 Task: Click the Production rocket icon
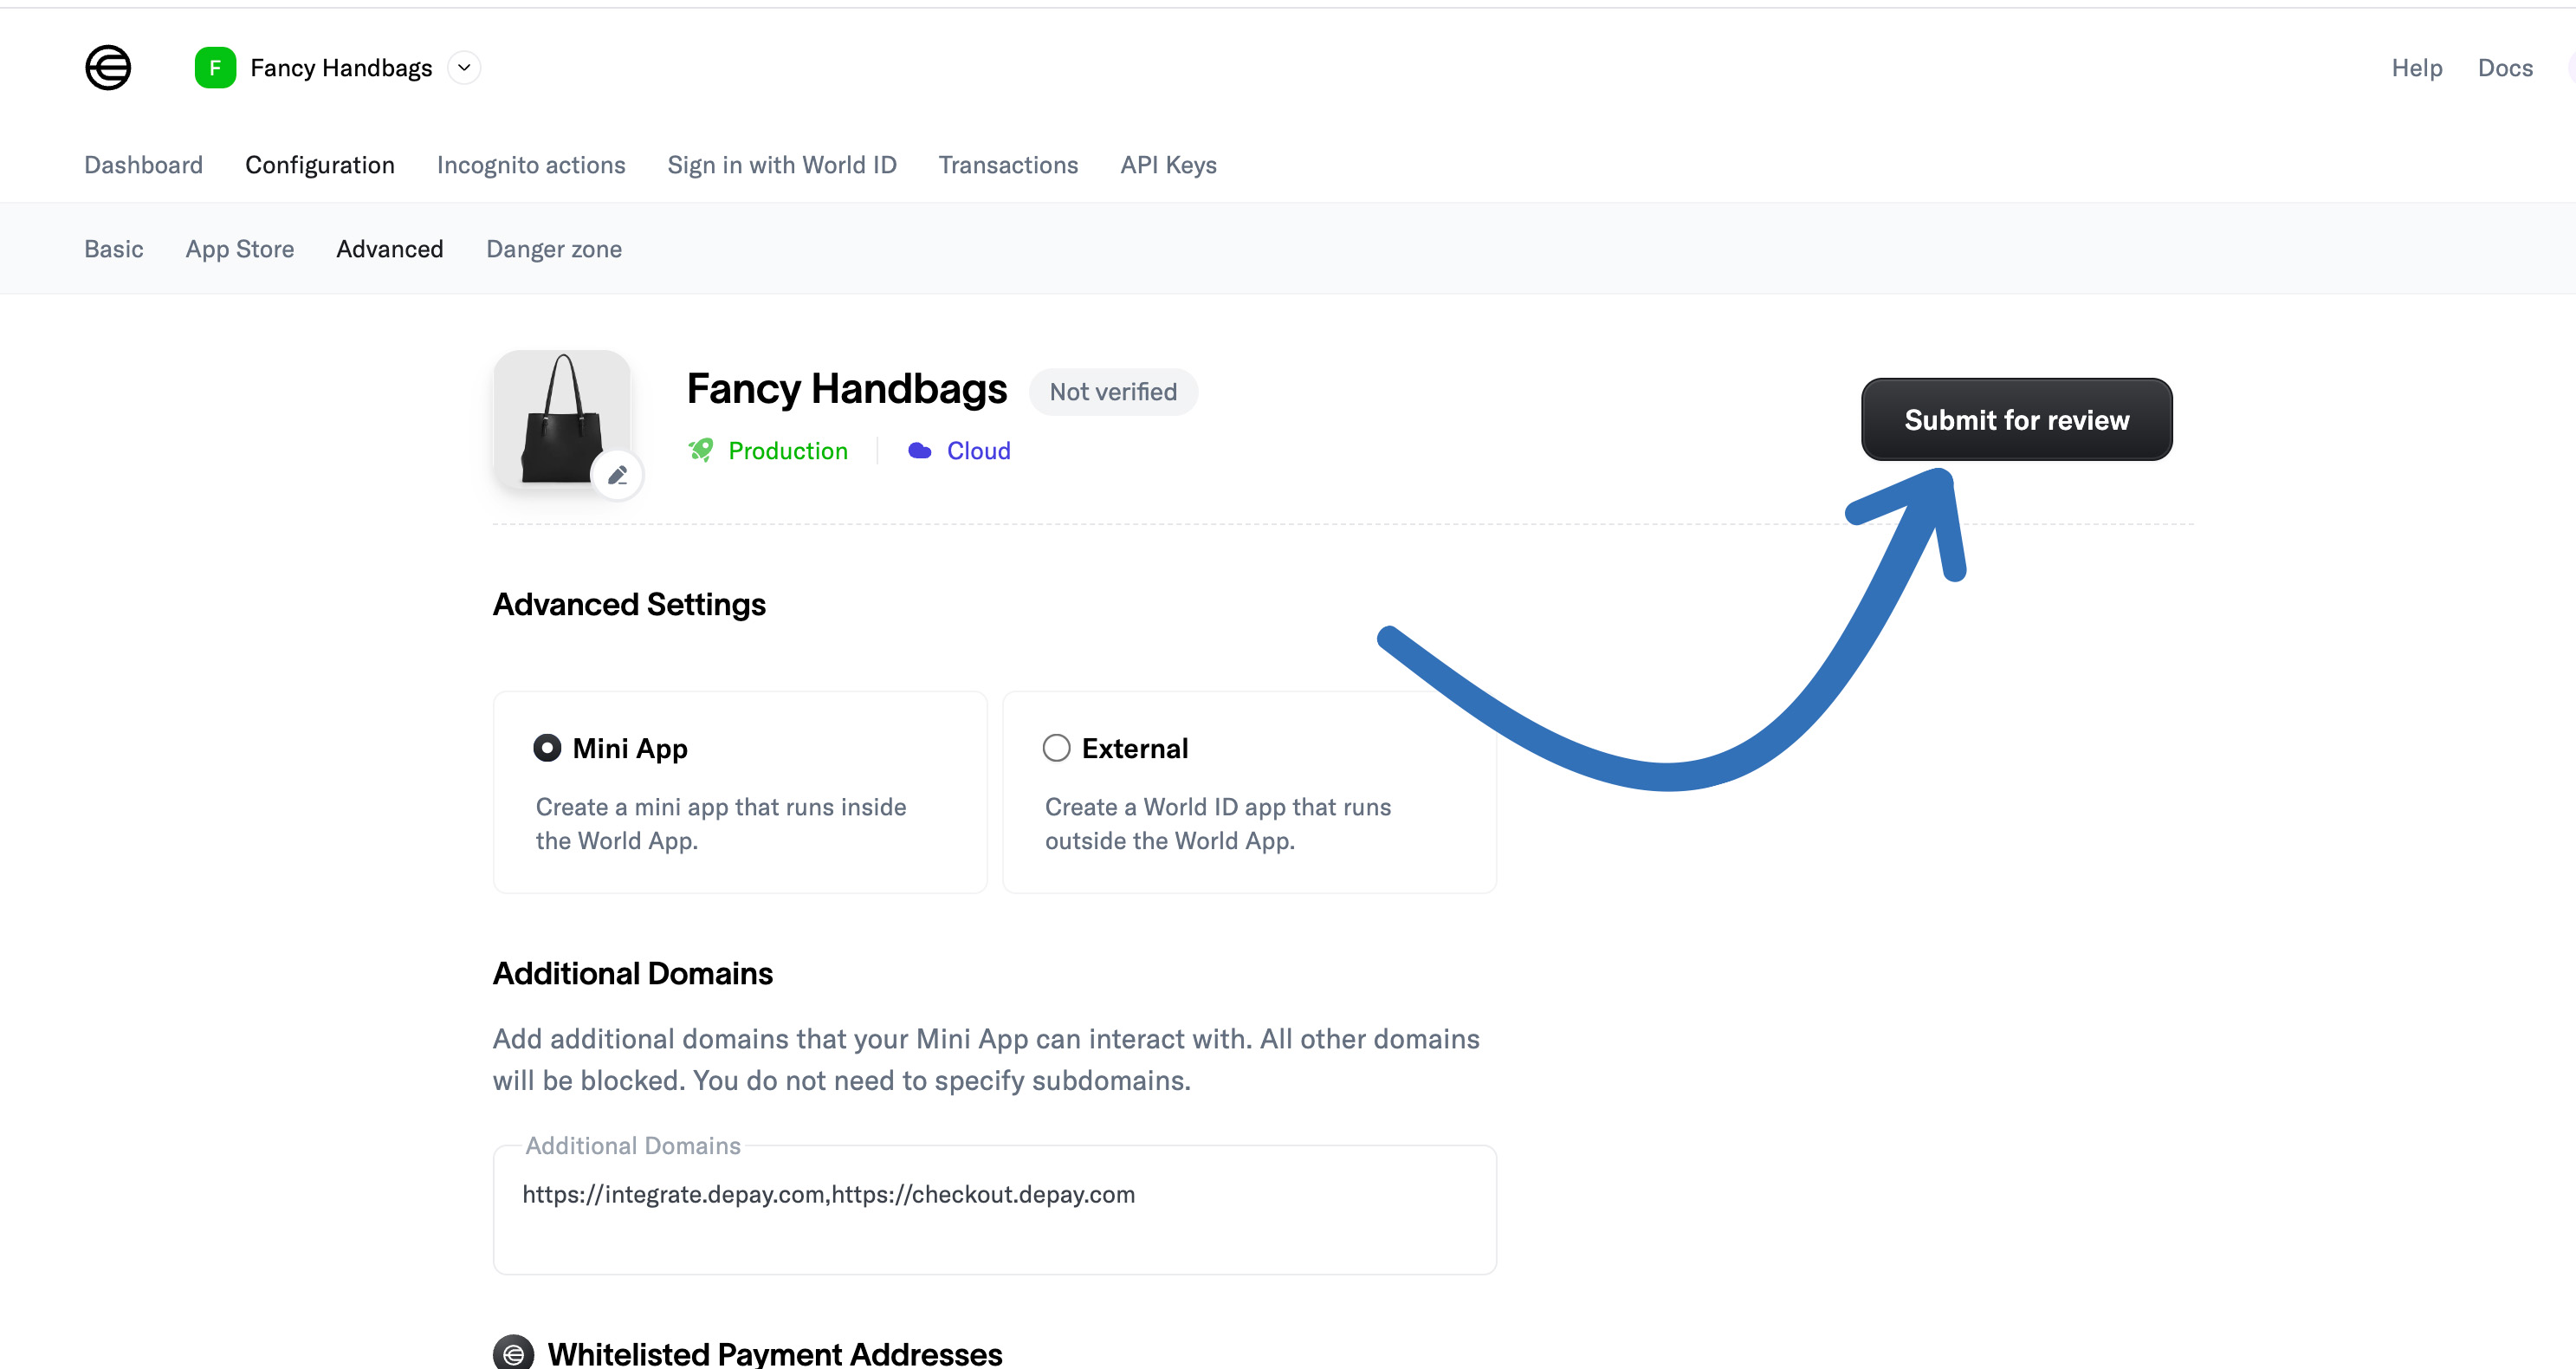point(701,451)
